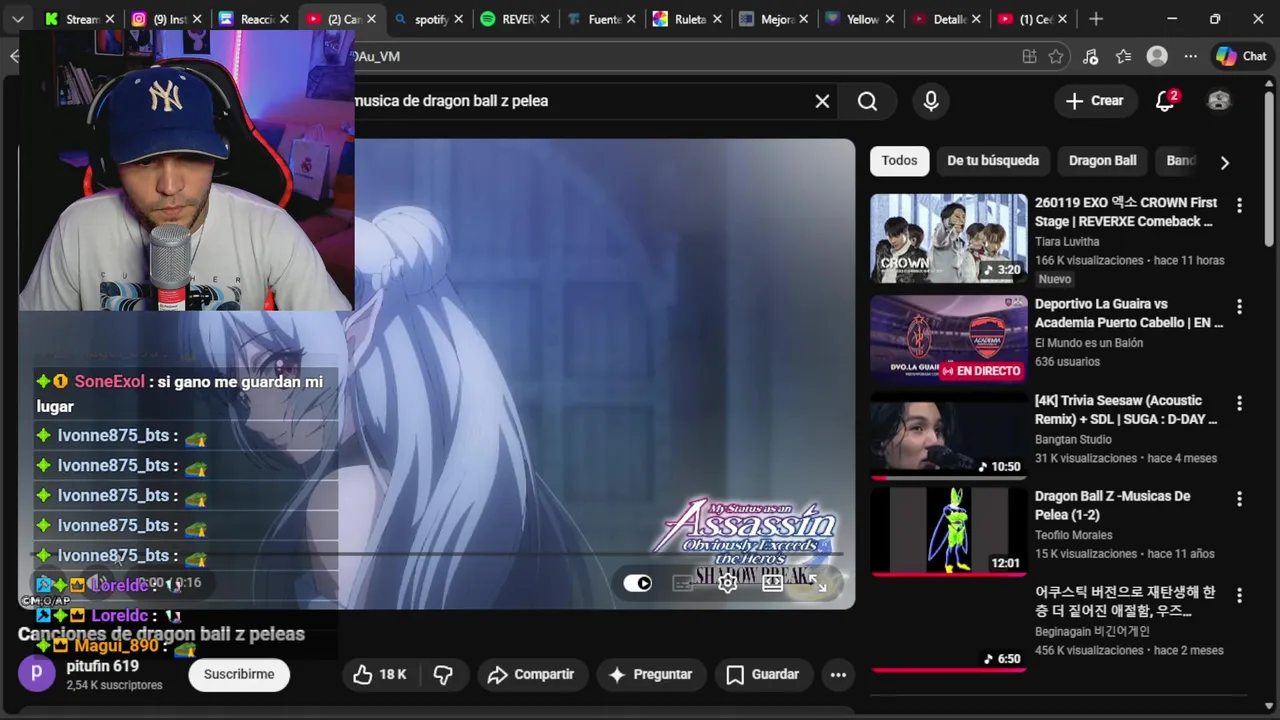Open a new browser tab
The height and width of the screenshot is (720, 1280).
point(1096,19)
